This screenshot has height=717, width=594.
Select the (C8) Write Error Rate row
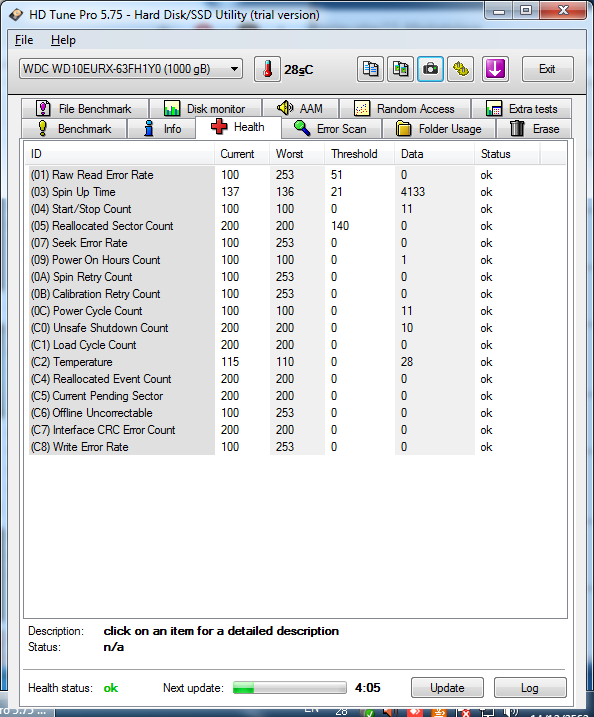[297, 447]
